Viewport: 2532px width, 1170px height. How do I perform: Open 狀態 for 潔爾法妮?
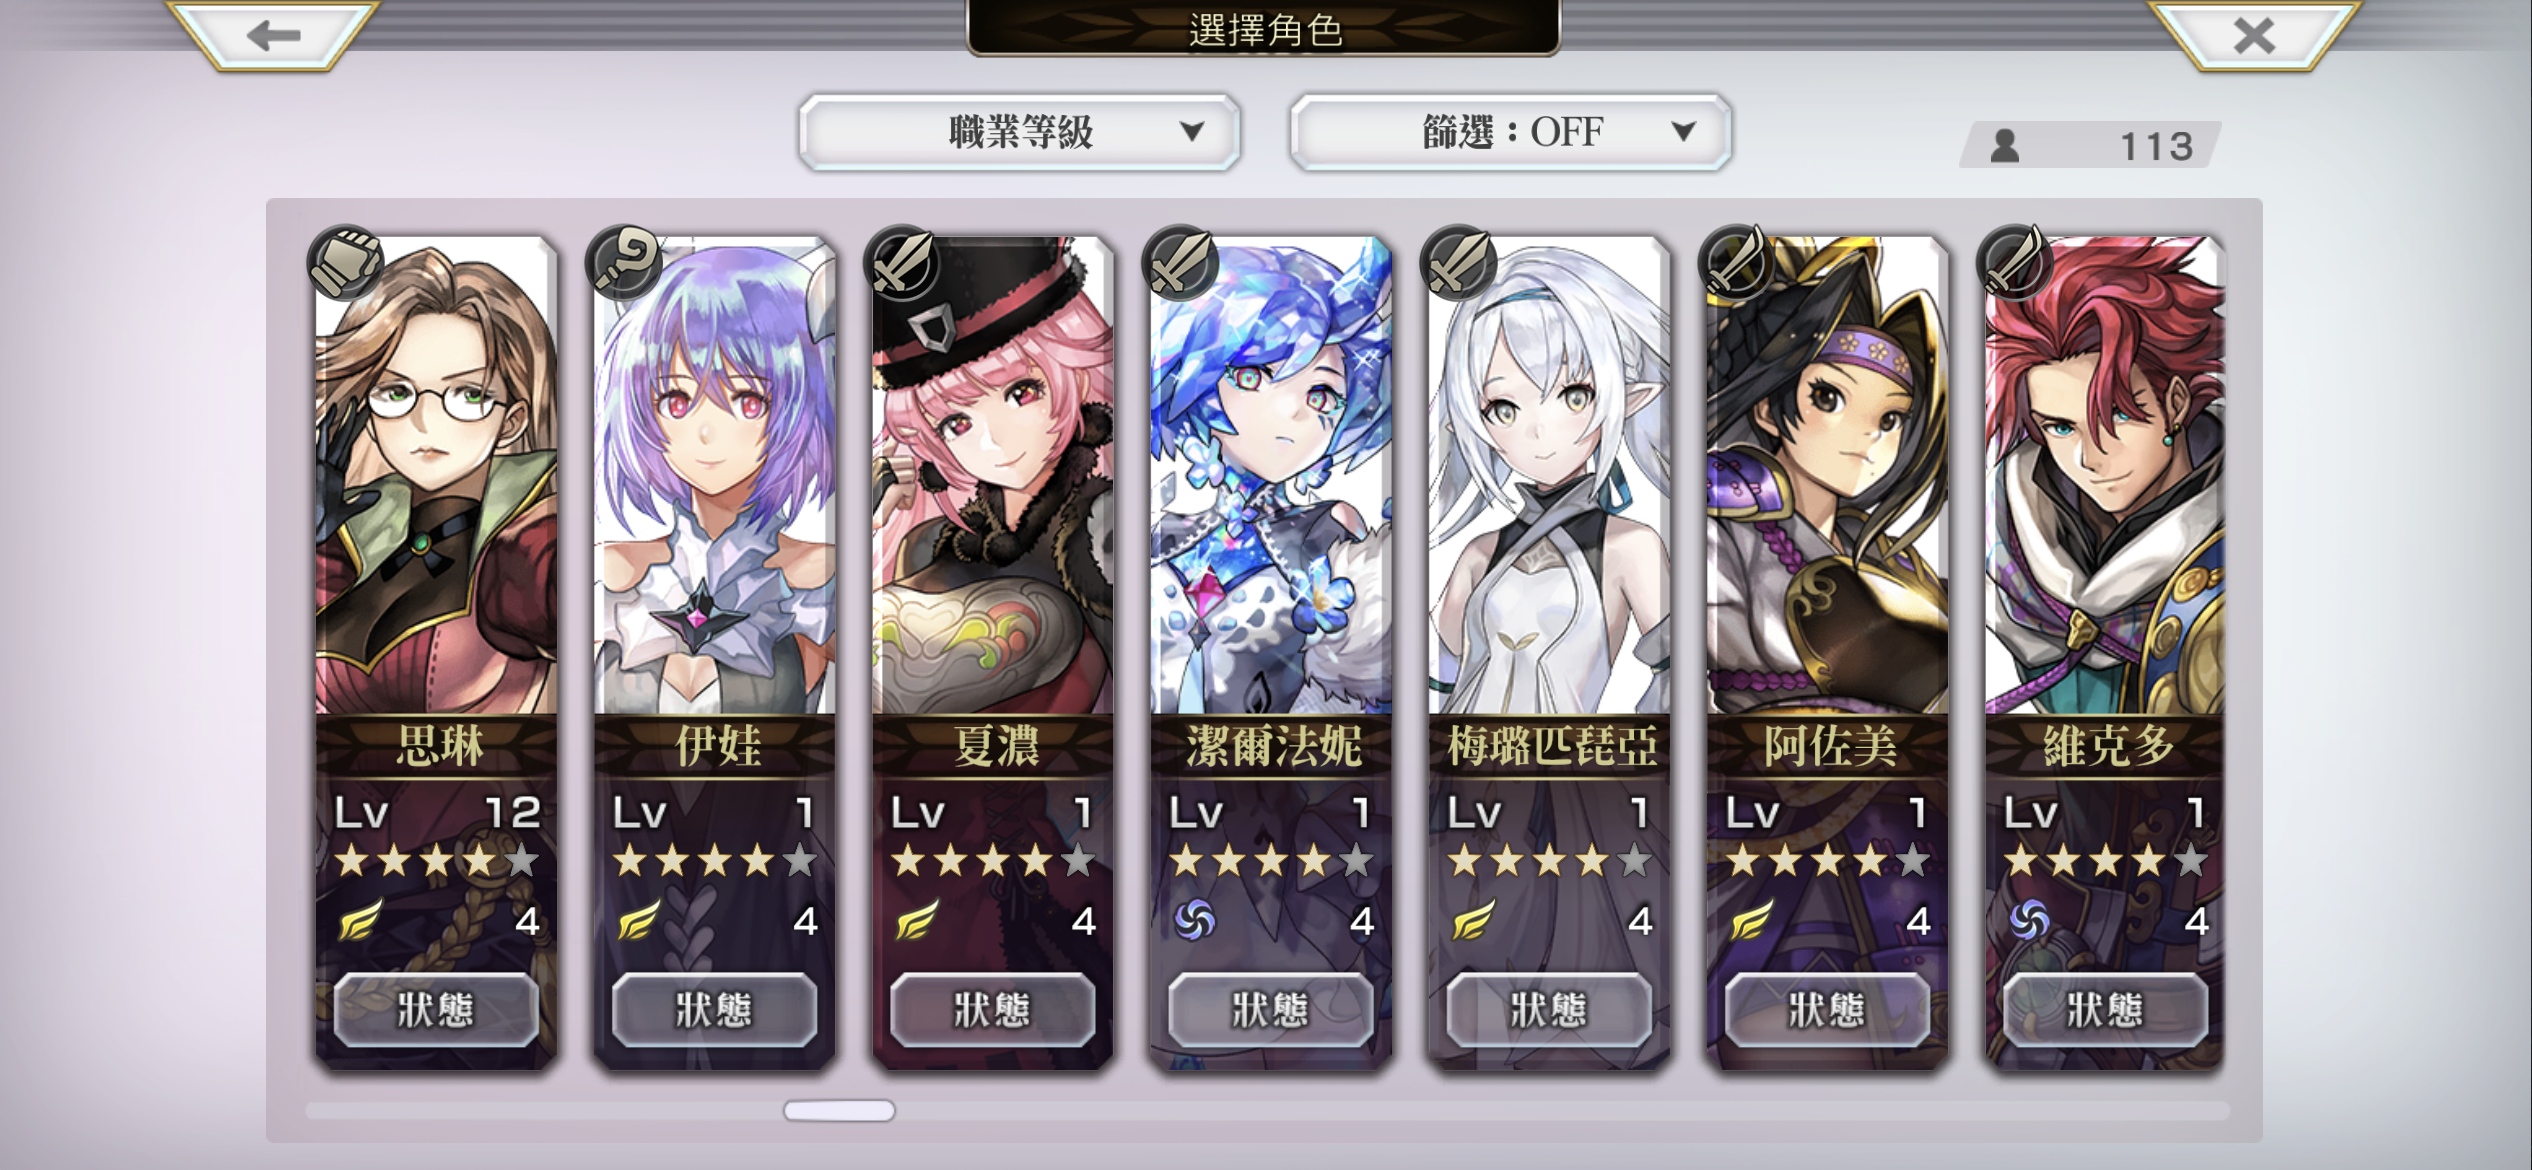coord(1270,1010)
